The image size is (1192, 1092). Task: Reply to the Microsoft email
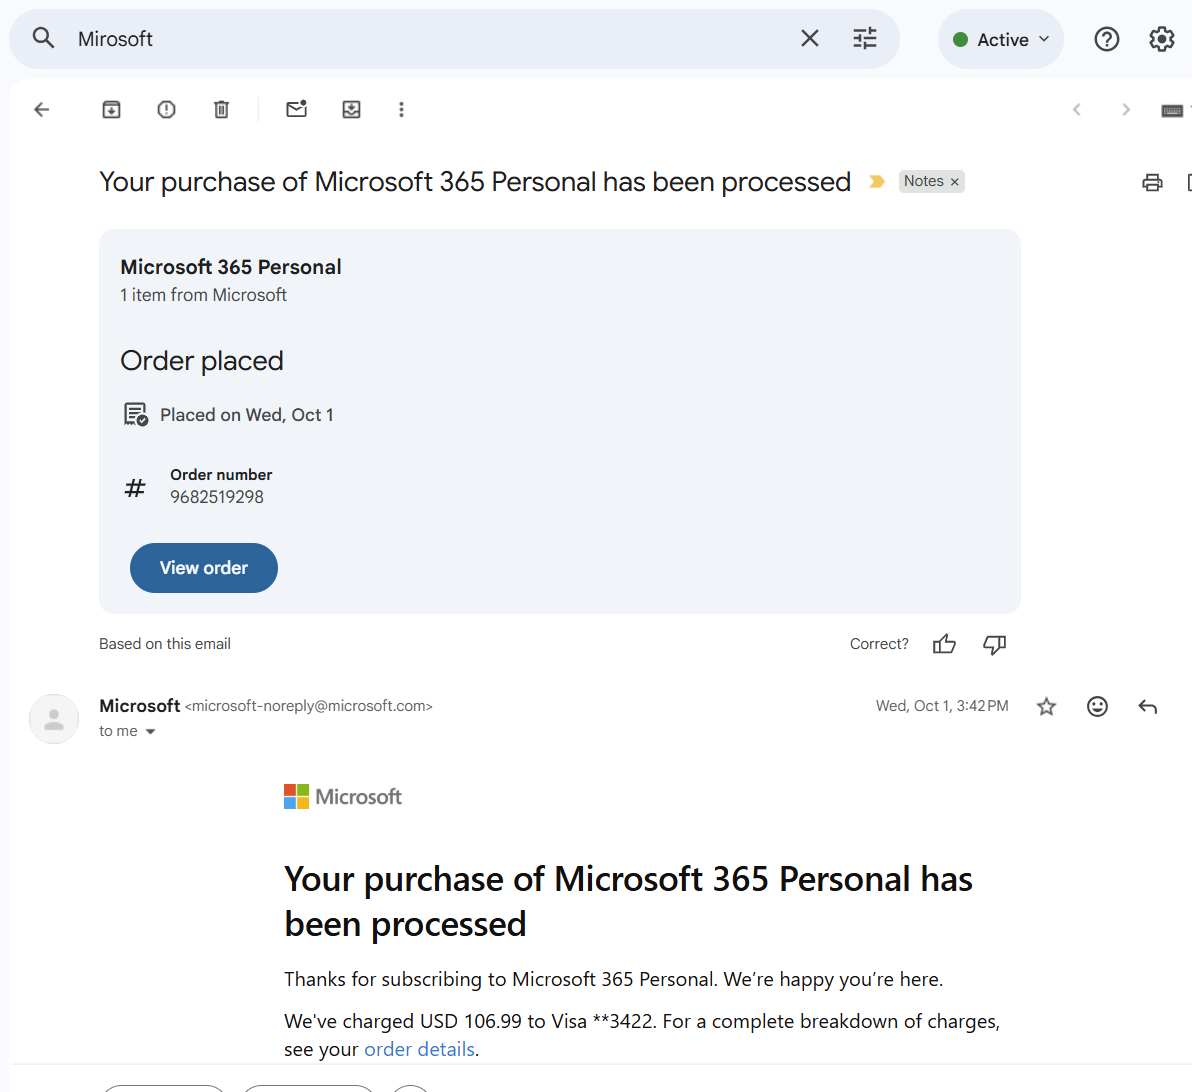[x=1147, y=707]
